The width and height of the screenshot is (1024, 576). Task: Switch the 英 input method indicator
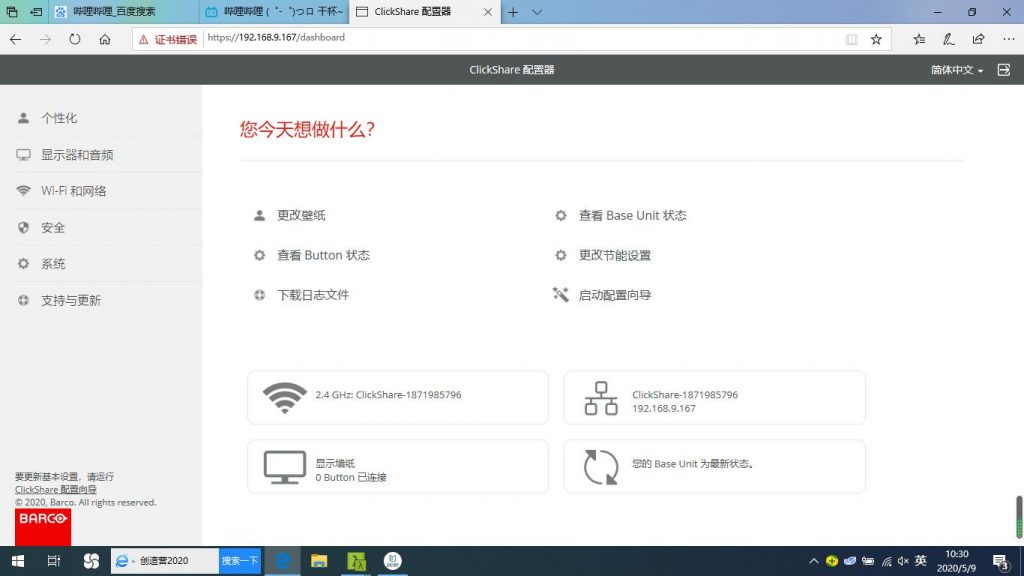pos(921,560)
